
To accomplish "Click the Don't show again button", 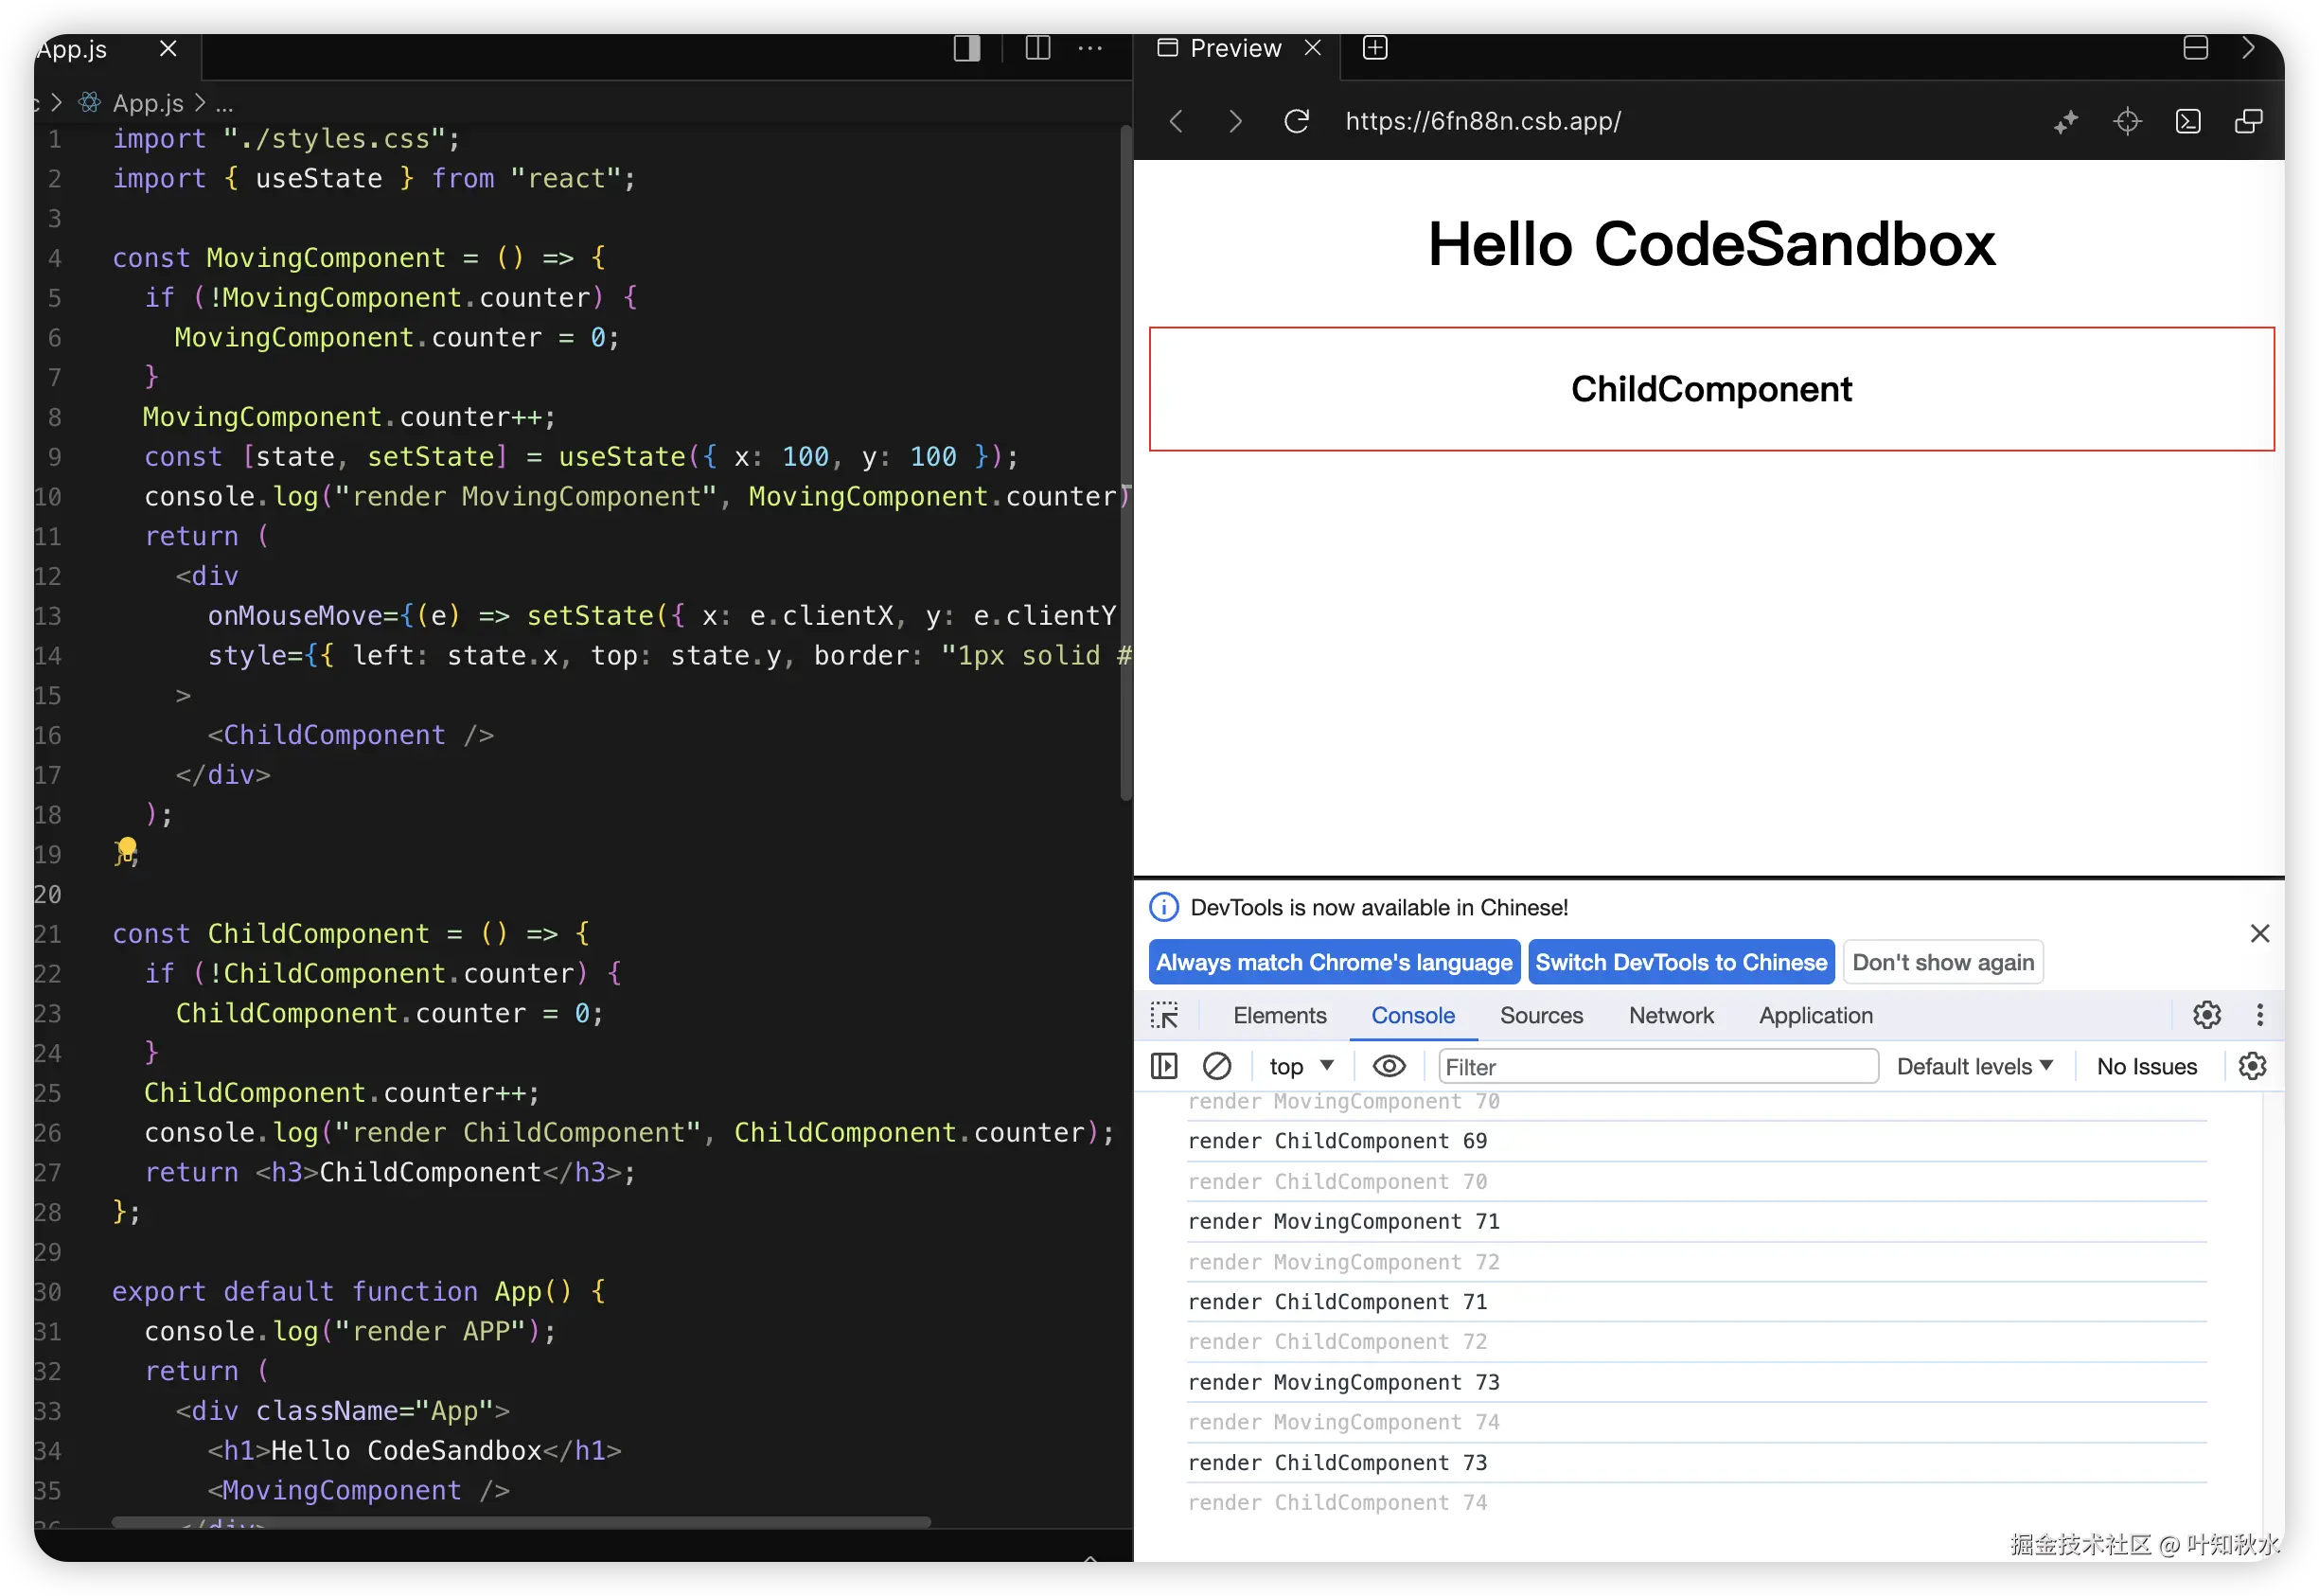I will (x=1942, y=962).
